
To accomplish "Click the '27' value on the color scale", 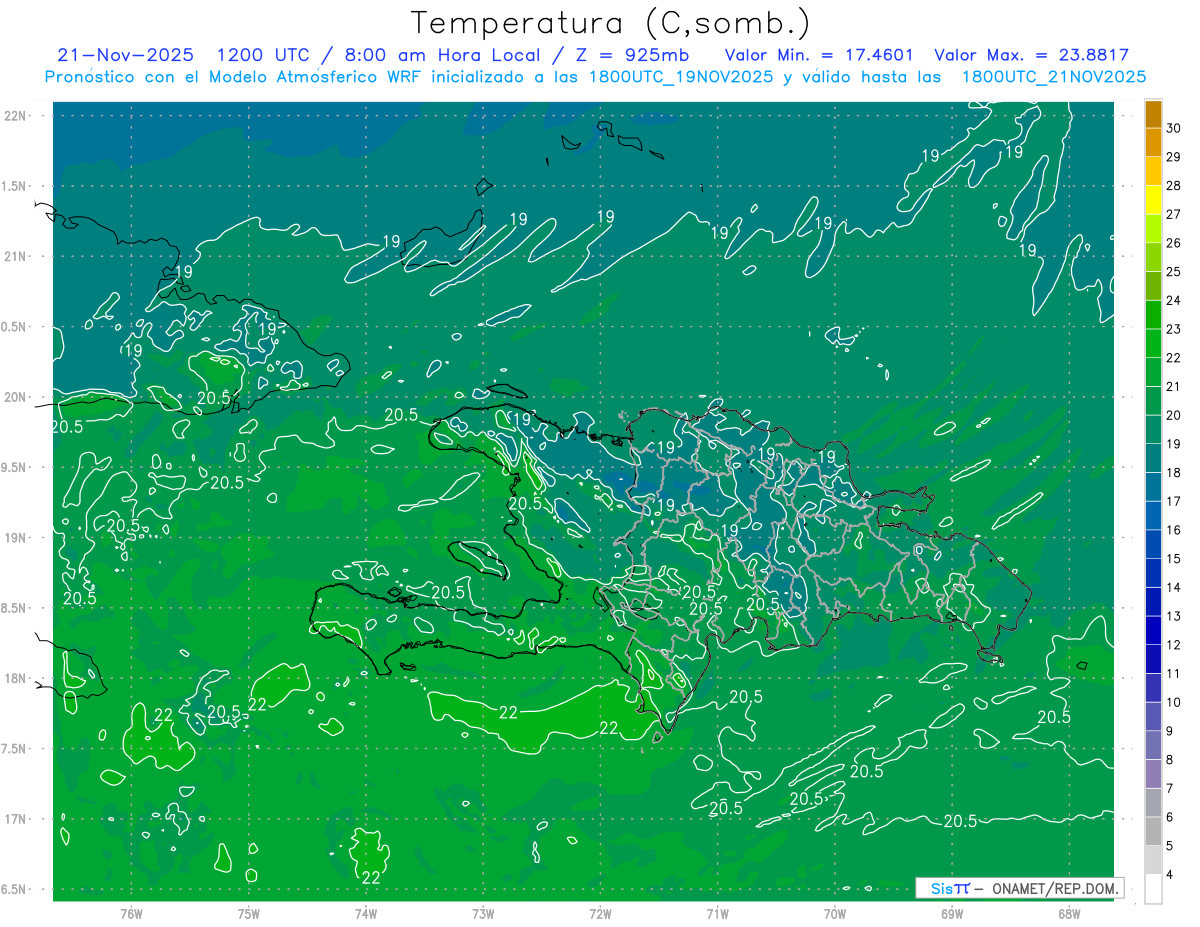I will pos(1174,214).
